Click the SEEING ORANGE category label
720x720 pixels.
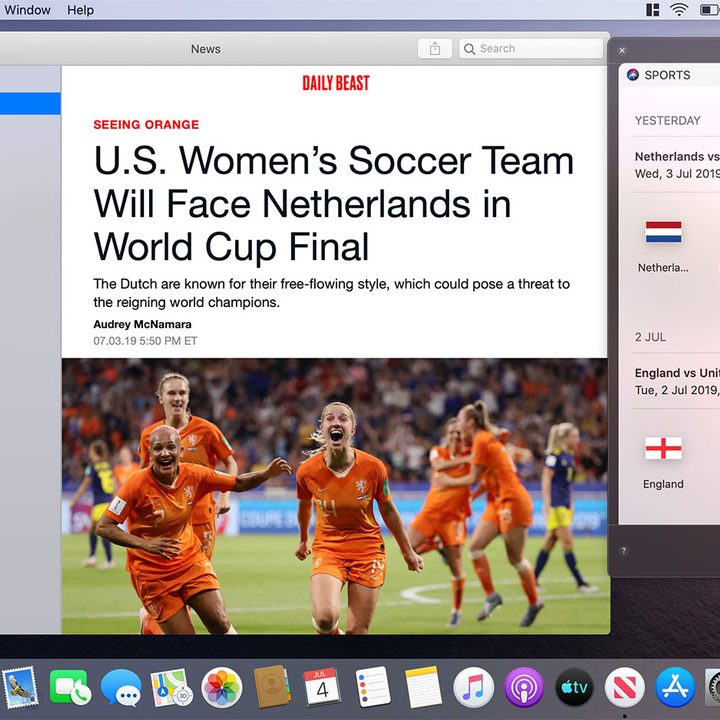(x=146, y=124)
